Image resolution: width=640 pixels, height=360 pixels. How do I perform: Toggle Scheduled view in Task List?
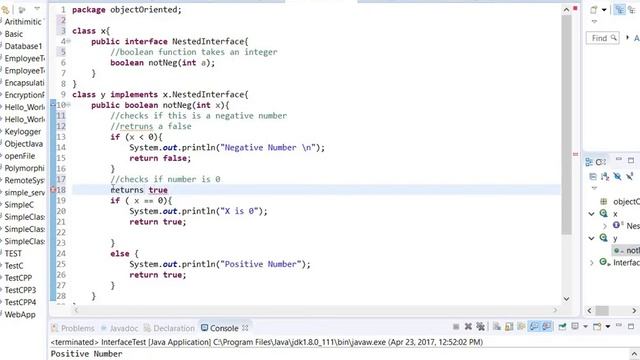tap(632, 10)
